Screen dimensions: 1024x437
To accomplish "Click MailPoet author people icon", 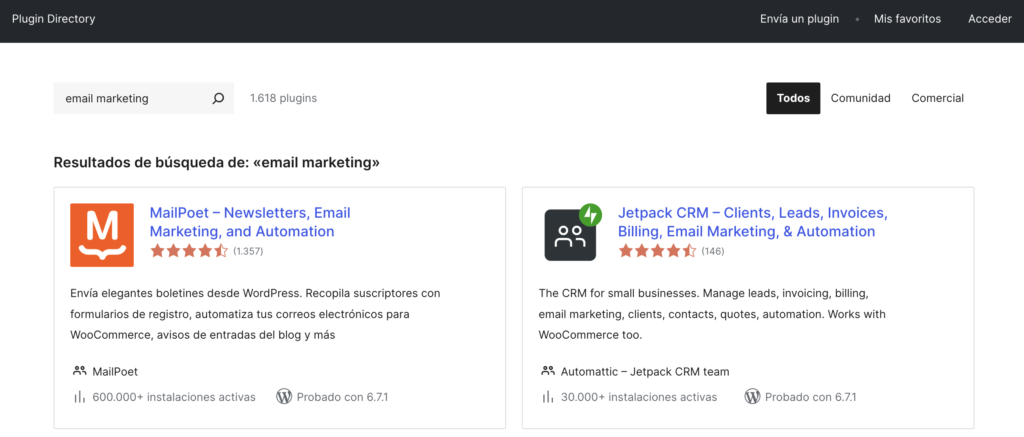I will (x=80, y=371).
